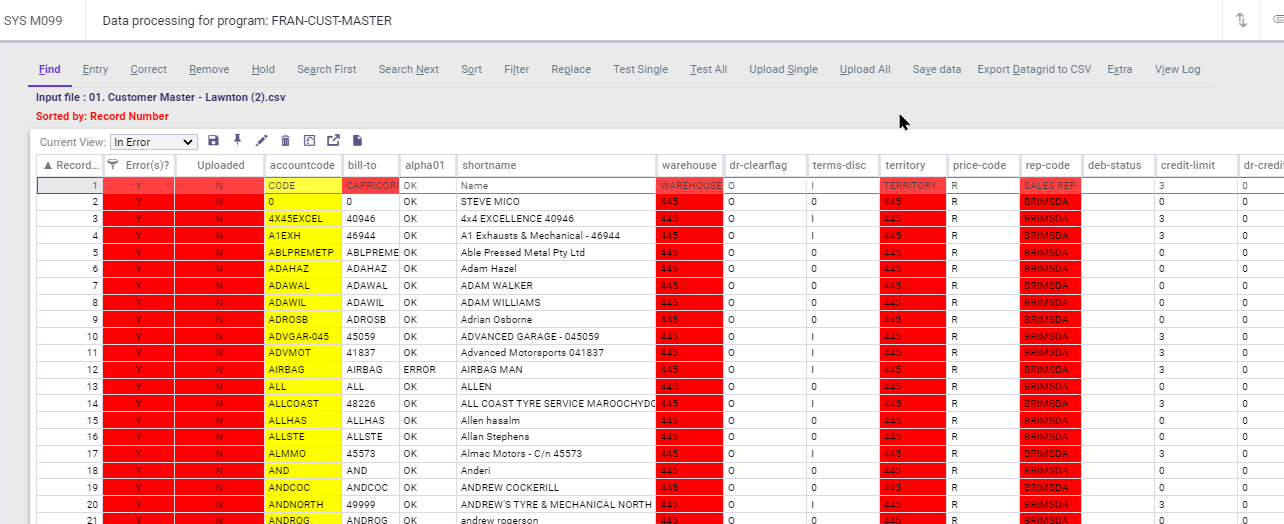Click Upload Single in the menu
Screen dimensions: 1284x524
coord(784,69)
